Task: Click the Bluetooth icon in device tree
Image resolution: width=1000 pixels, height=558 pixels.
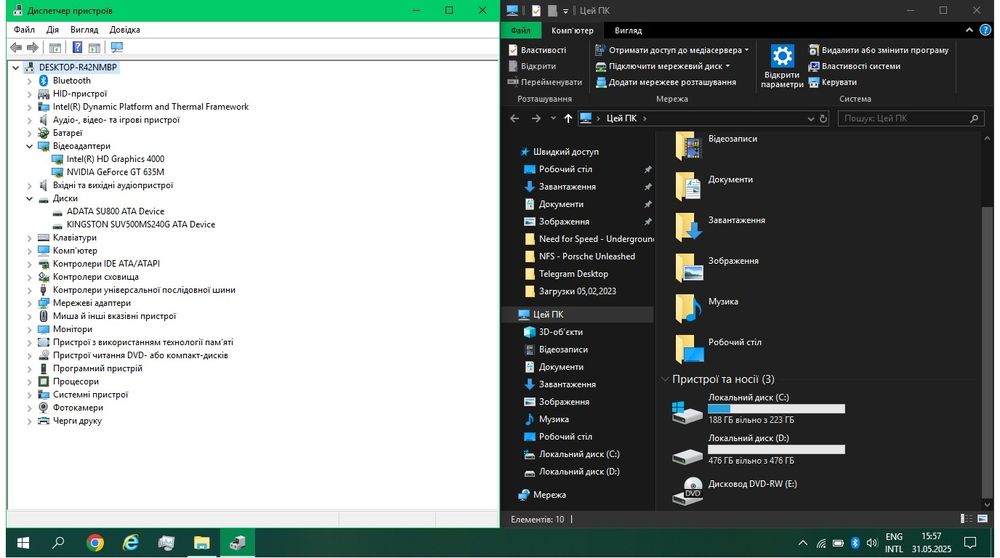Action: click(x=43, y=80)
